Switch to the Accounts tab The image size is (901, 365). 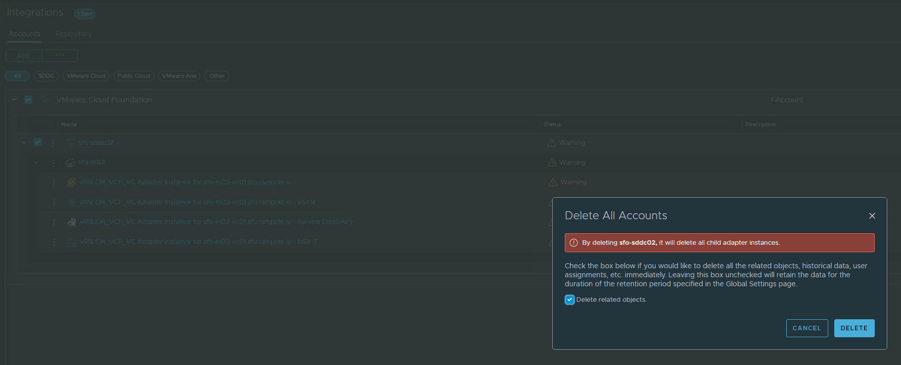click(x=25, y=34)
